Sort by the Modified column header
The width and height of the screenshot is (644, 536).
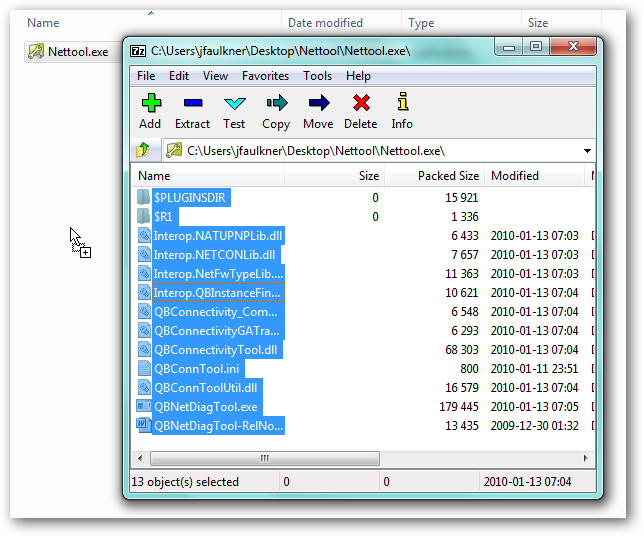(534, 176)
